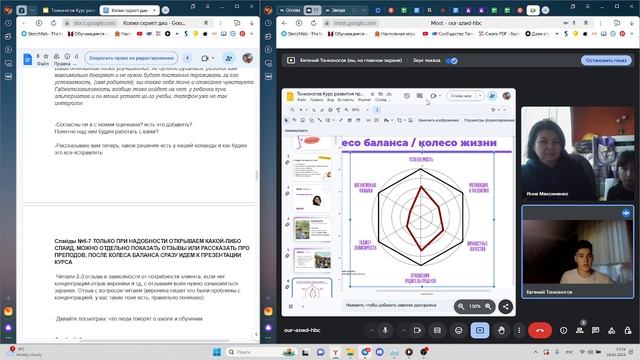The image size is (640, 360).
Task: Open the activities panel in Meet
Action: [611, 330]
